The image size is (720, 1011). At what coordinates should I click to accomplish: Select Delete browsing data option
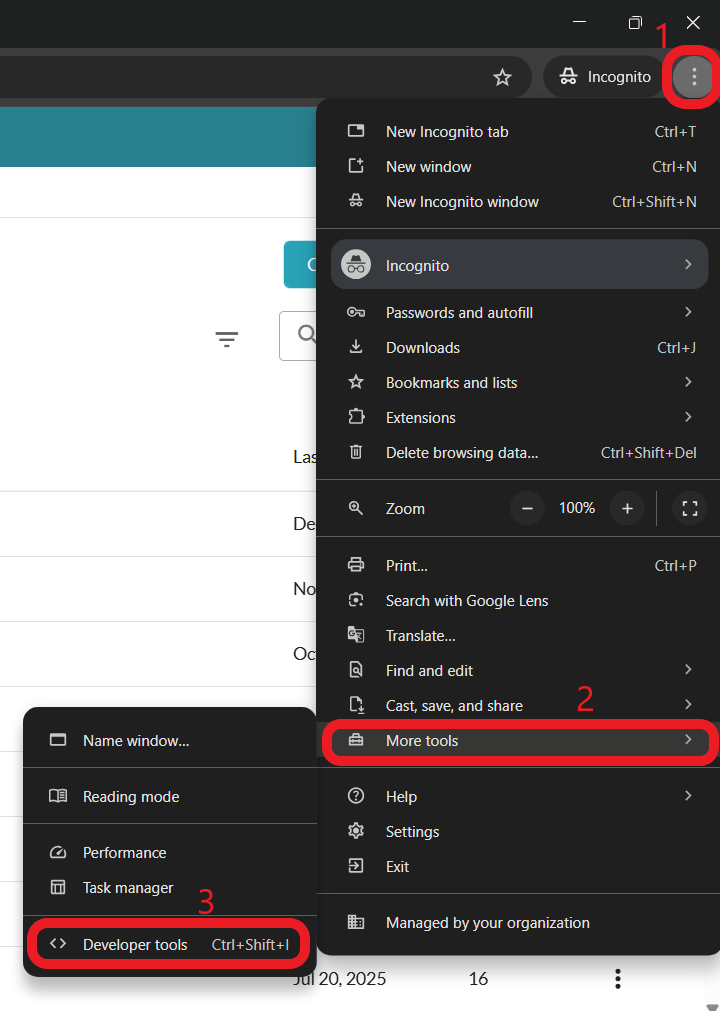coord(519,452)
